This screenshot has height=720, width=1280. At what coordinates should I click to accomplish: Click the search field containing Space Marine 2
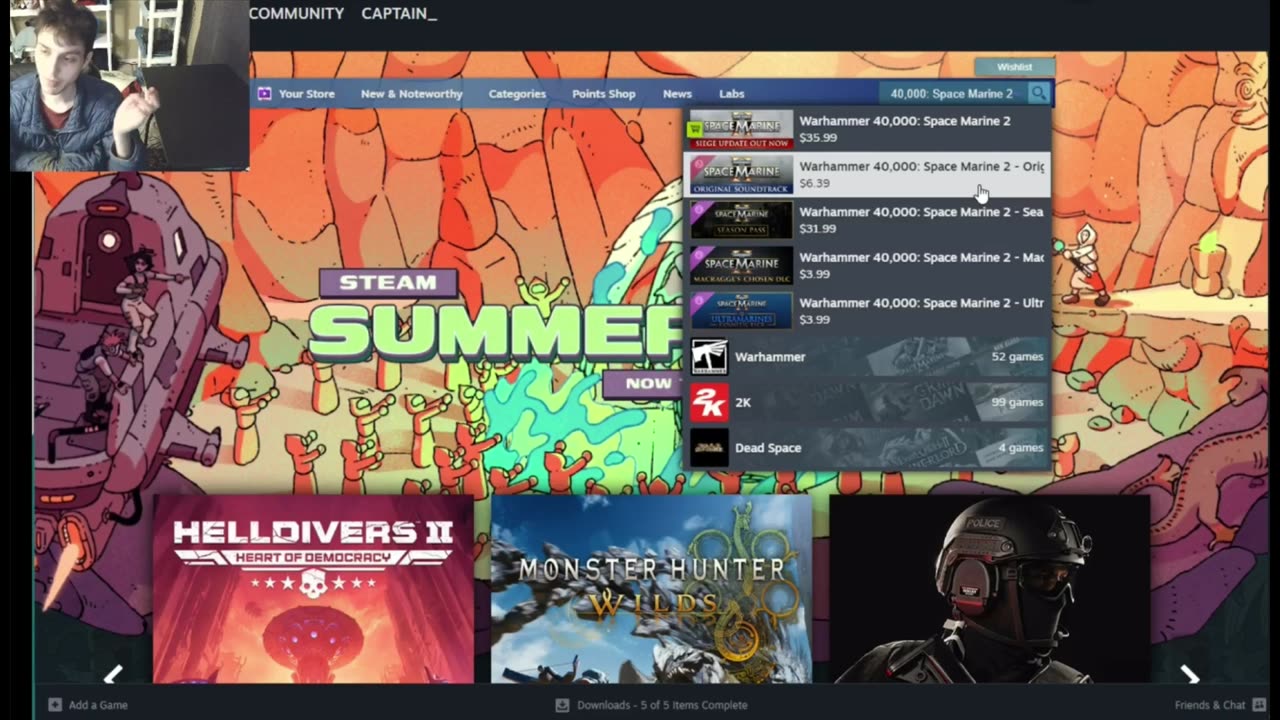(951, 93)
